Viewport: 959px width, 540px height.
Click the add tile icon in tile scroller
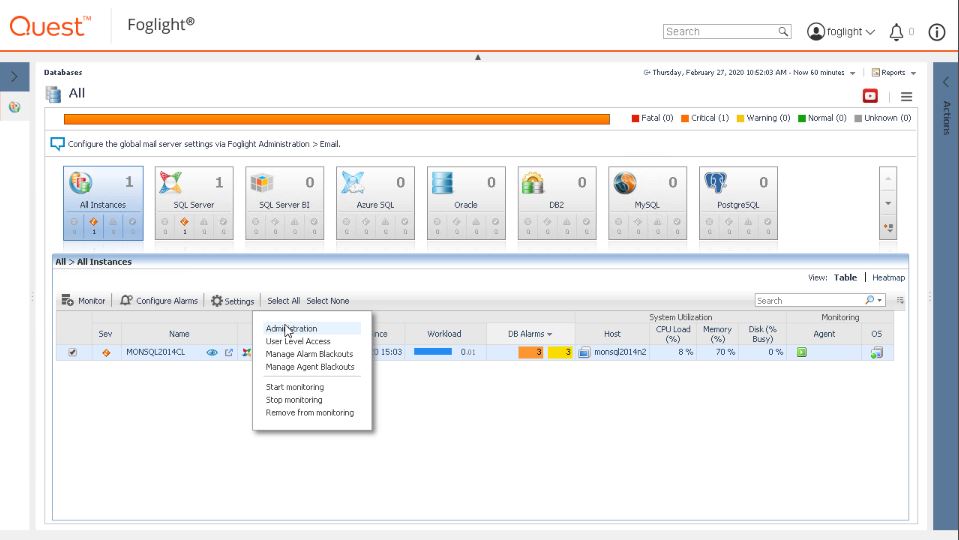(888, 227)
